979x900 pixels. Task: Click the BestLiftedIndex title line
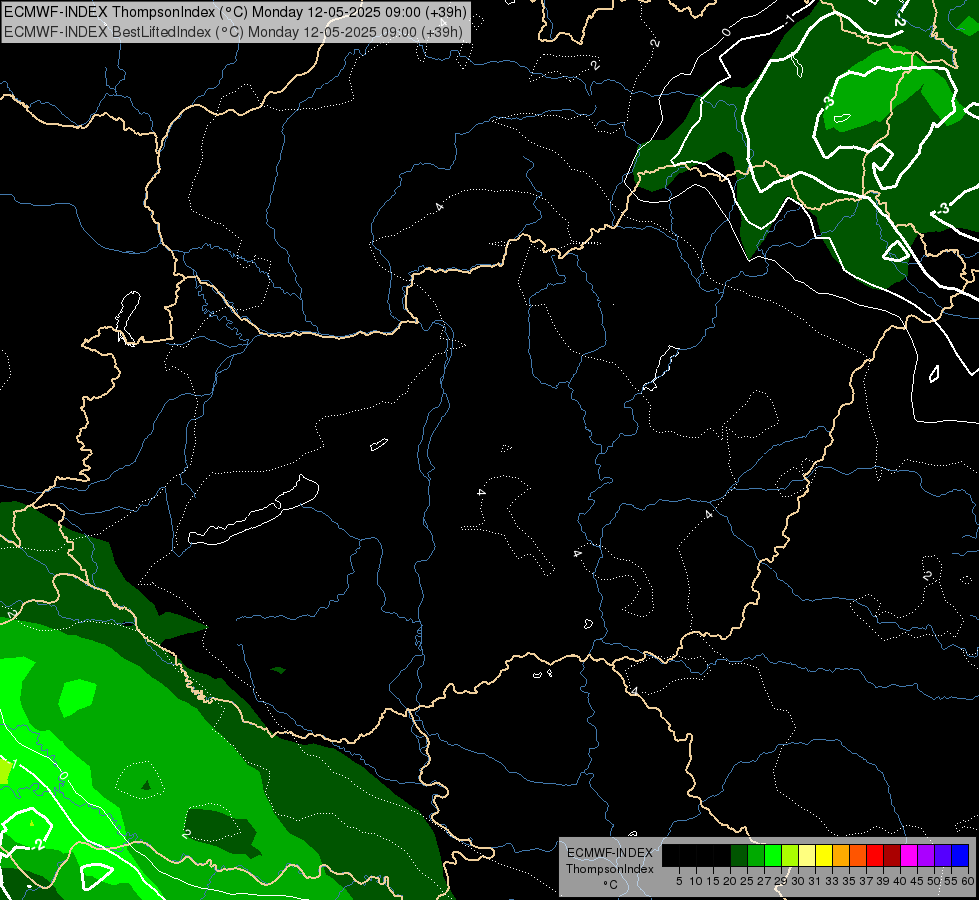pyautogui.click(x=234, y=32)
